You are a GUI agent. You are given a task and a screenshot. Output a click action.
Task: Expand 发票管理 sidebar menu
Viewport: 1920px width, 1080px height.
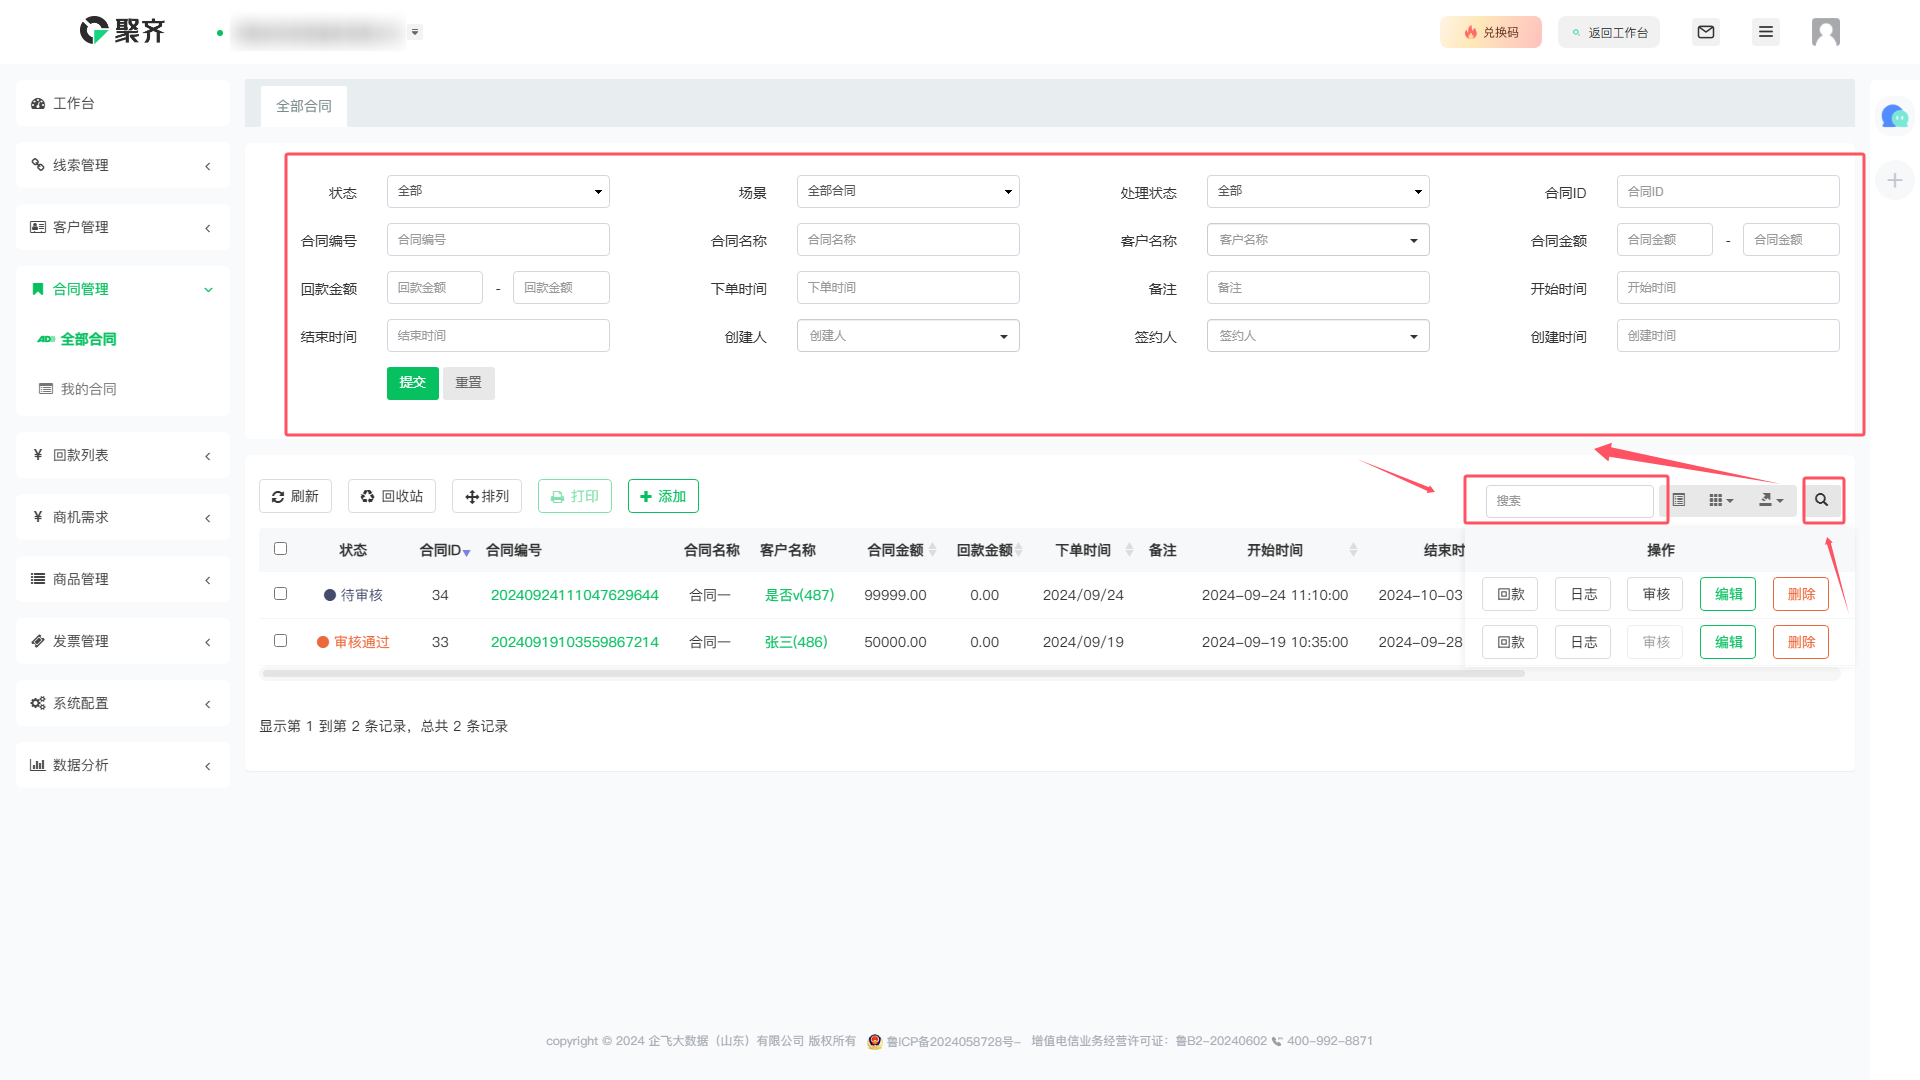pos(123,641)
